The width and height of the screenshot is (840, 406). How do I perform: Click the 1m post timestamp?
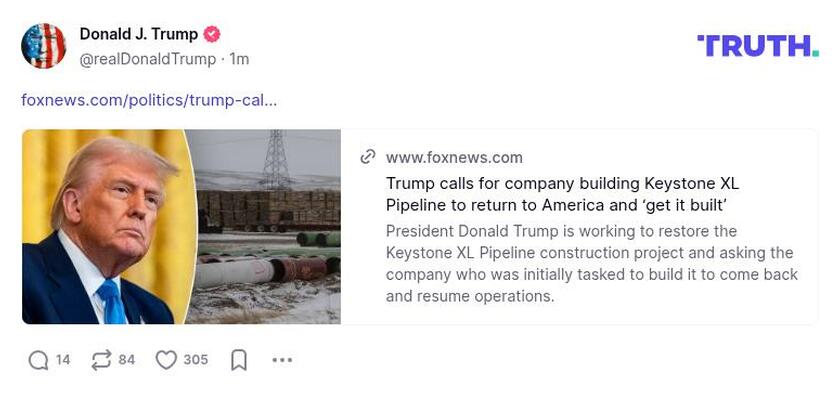[239, 59]
